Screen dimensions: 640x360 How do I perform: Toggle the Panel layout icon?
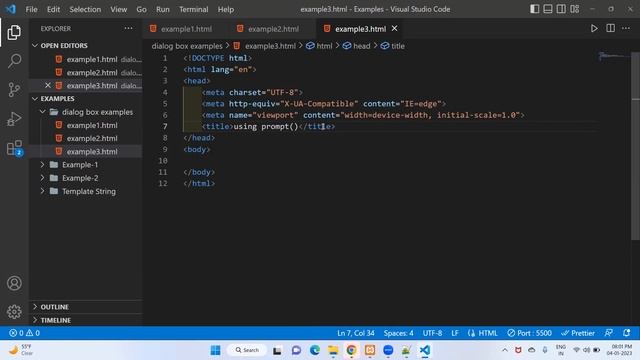pyautogui.click(x=548, y=9)
